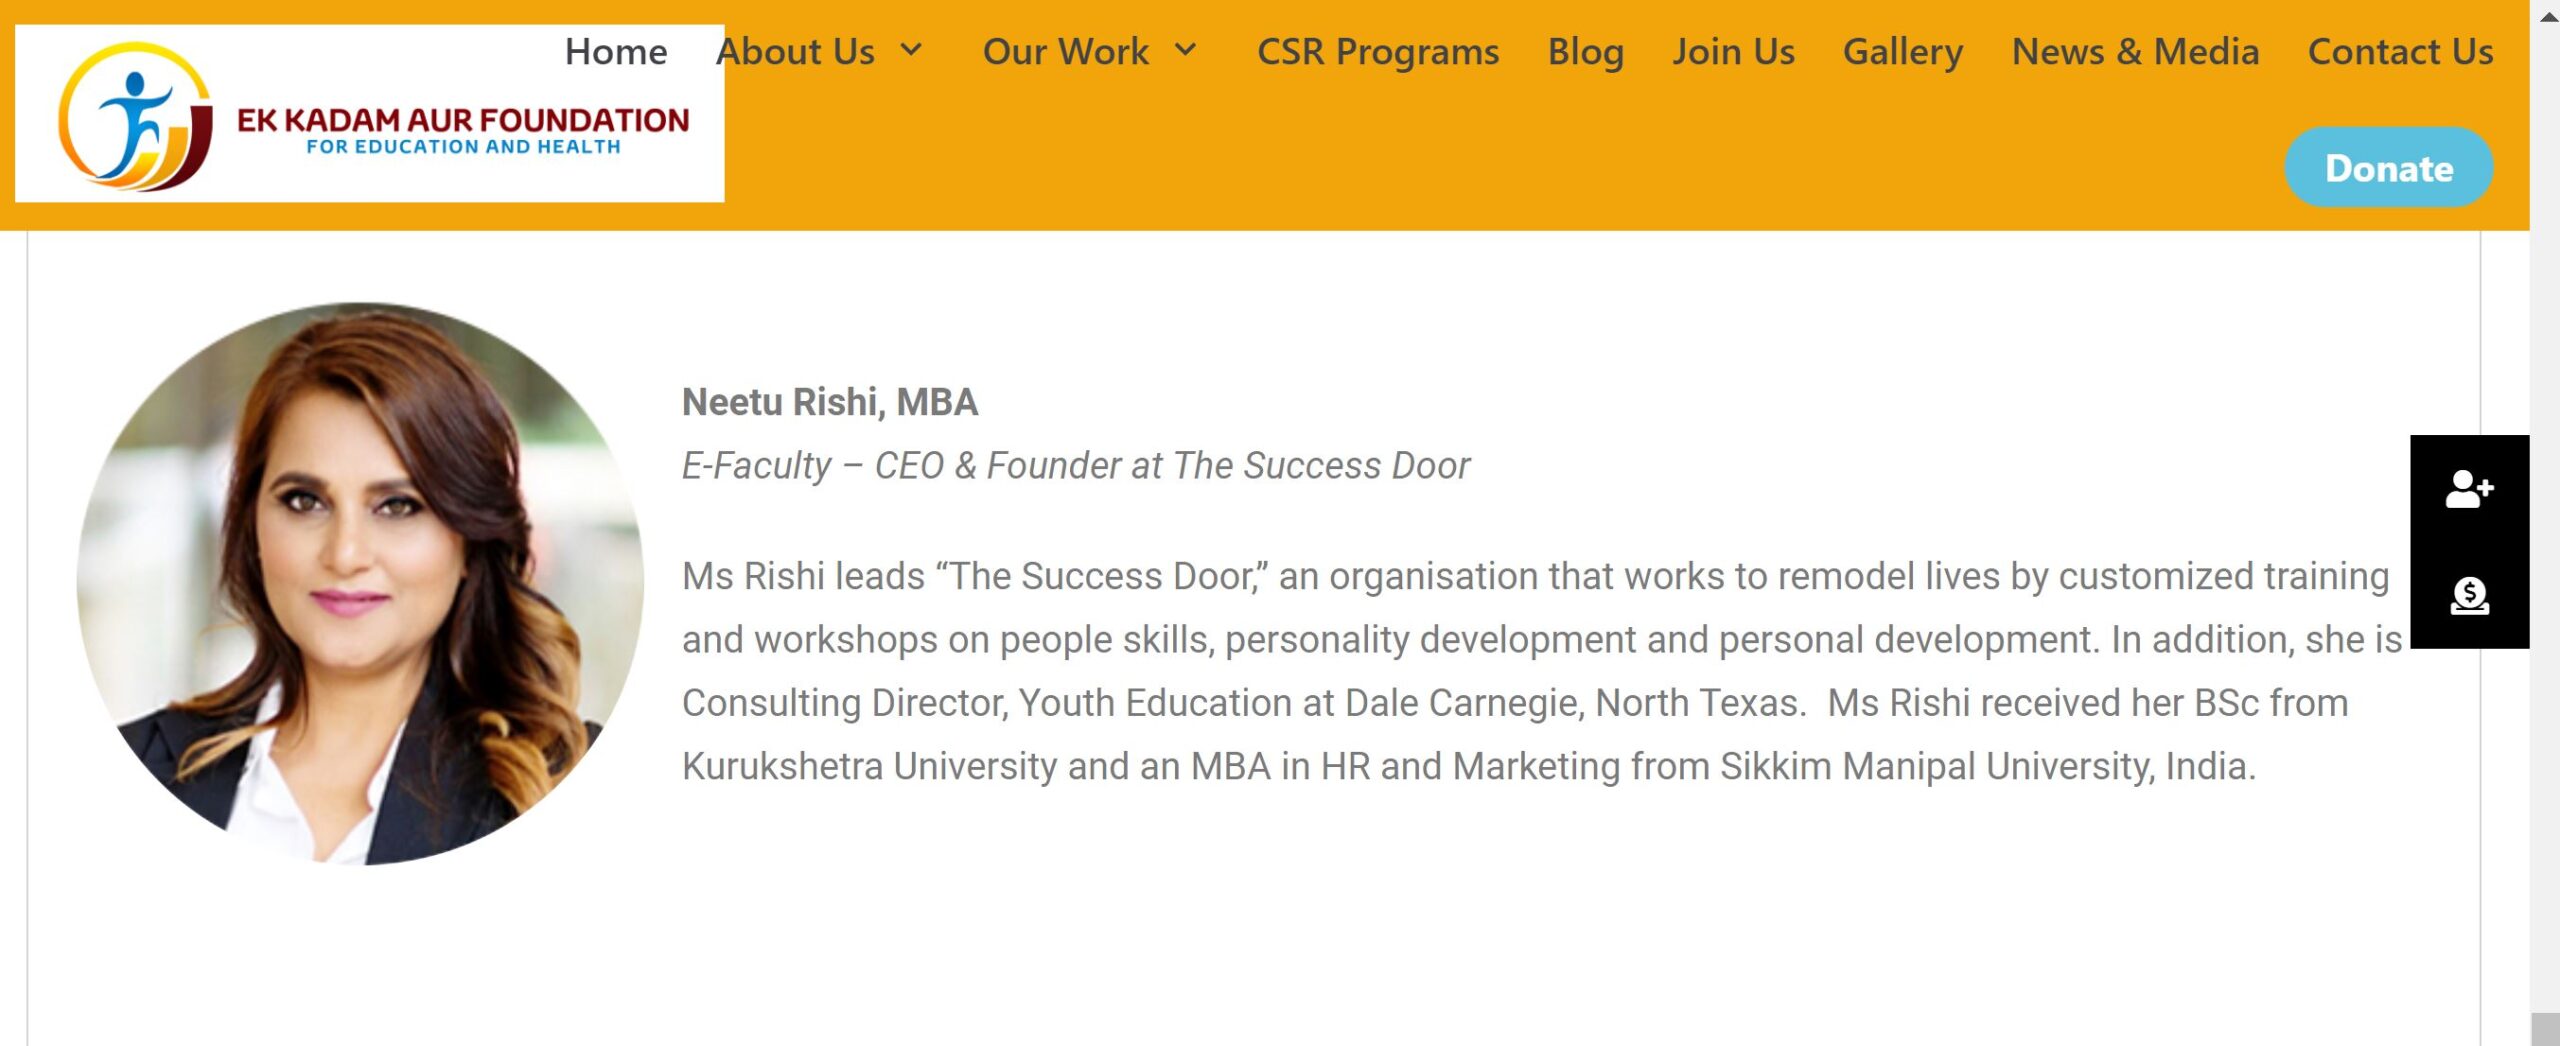Go to the Home menu item
Viewport: 2560px width, 1046px height.
[615, 52]
